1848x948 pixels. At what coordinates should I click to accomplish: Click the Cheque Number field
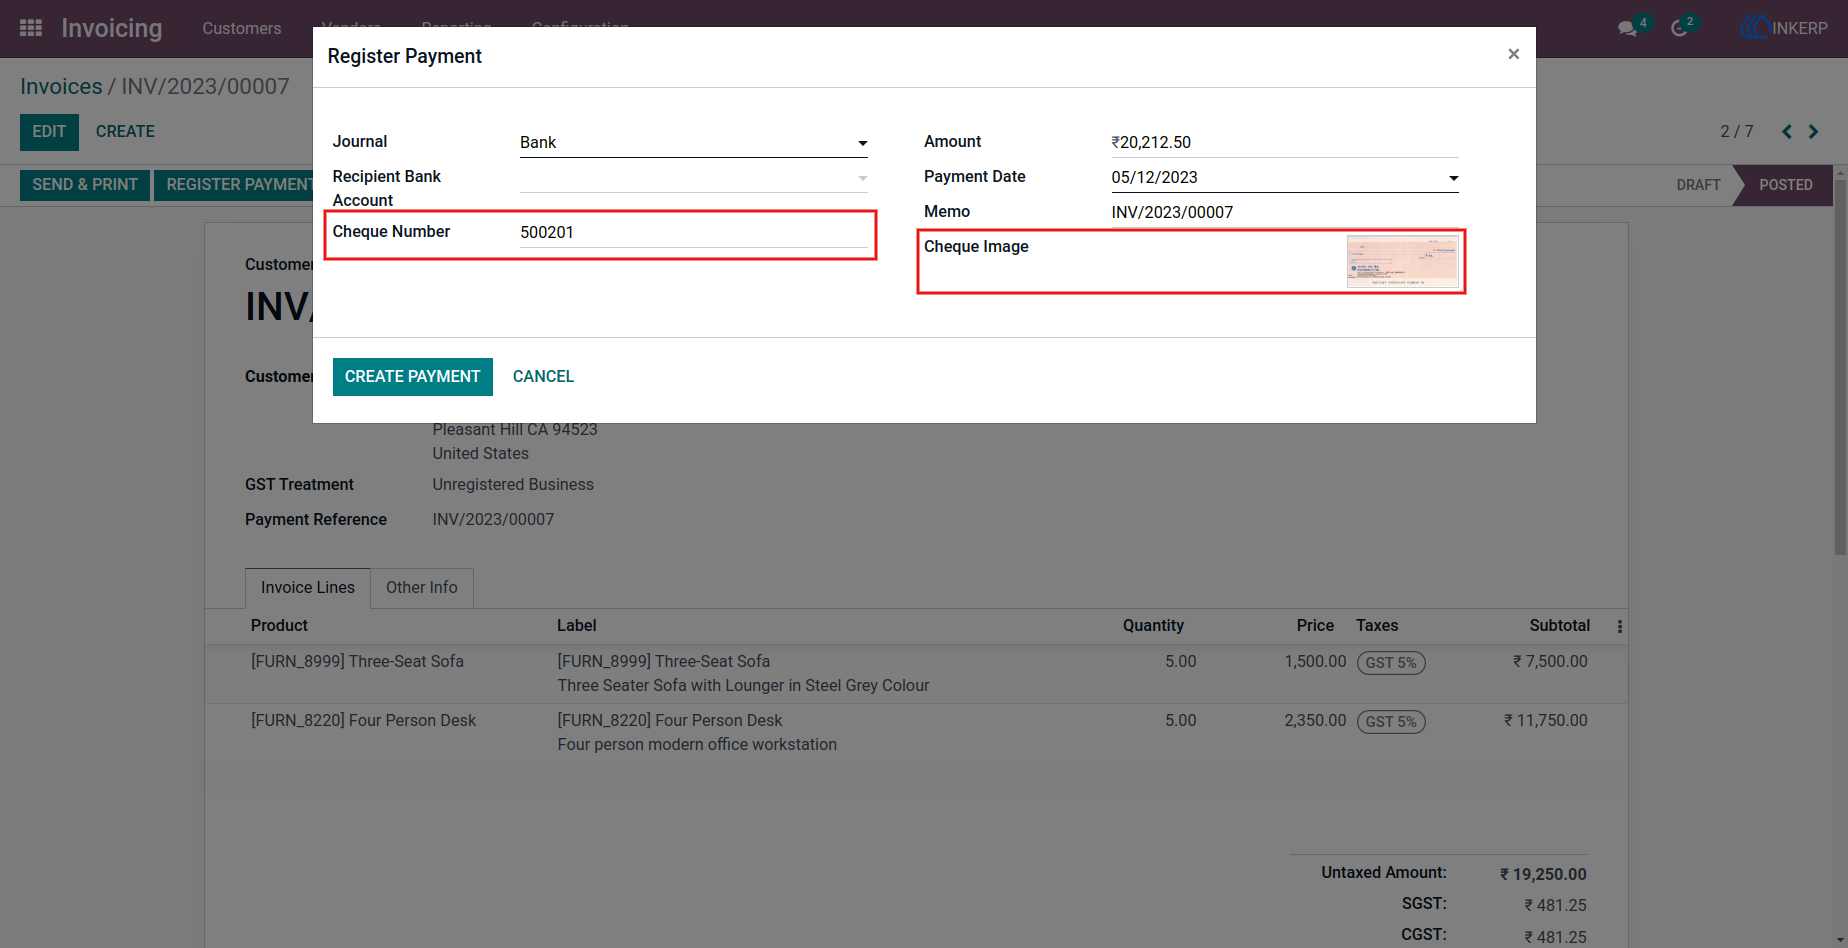click(x=693, y=232)
